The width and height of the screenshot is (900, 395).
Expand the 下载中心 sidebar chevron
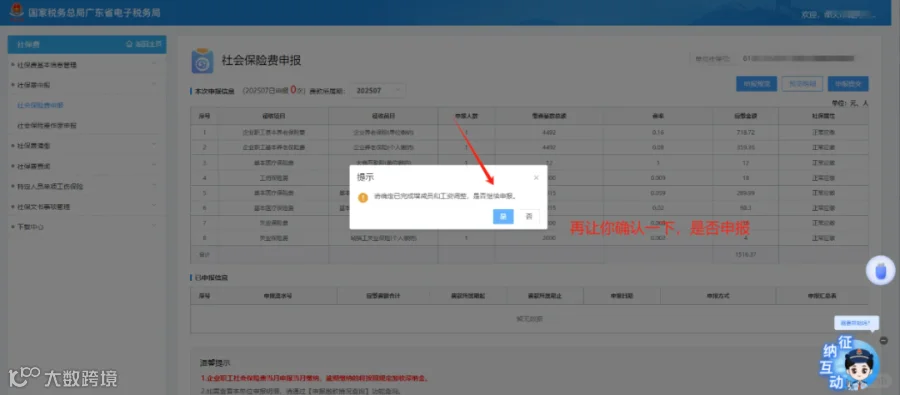pyautogui.click(x=154, y=227)
